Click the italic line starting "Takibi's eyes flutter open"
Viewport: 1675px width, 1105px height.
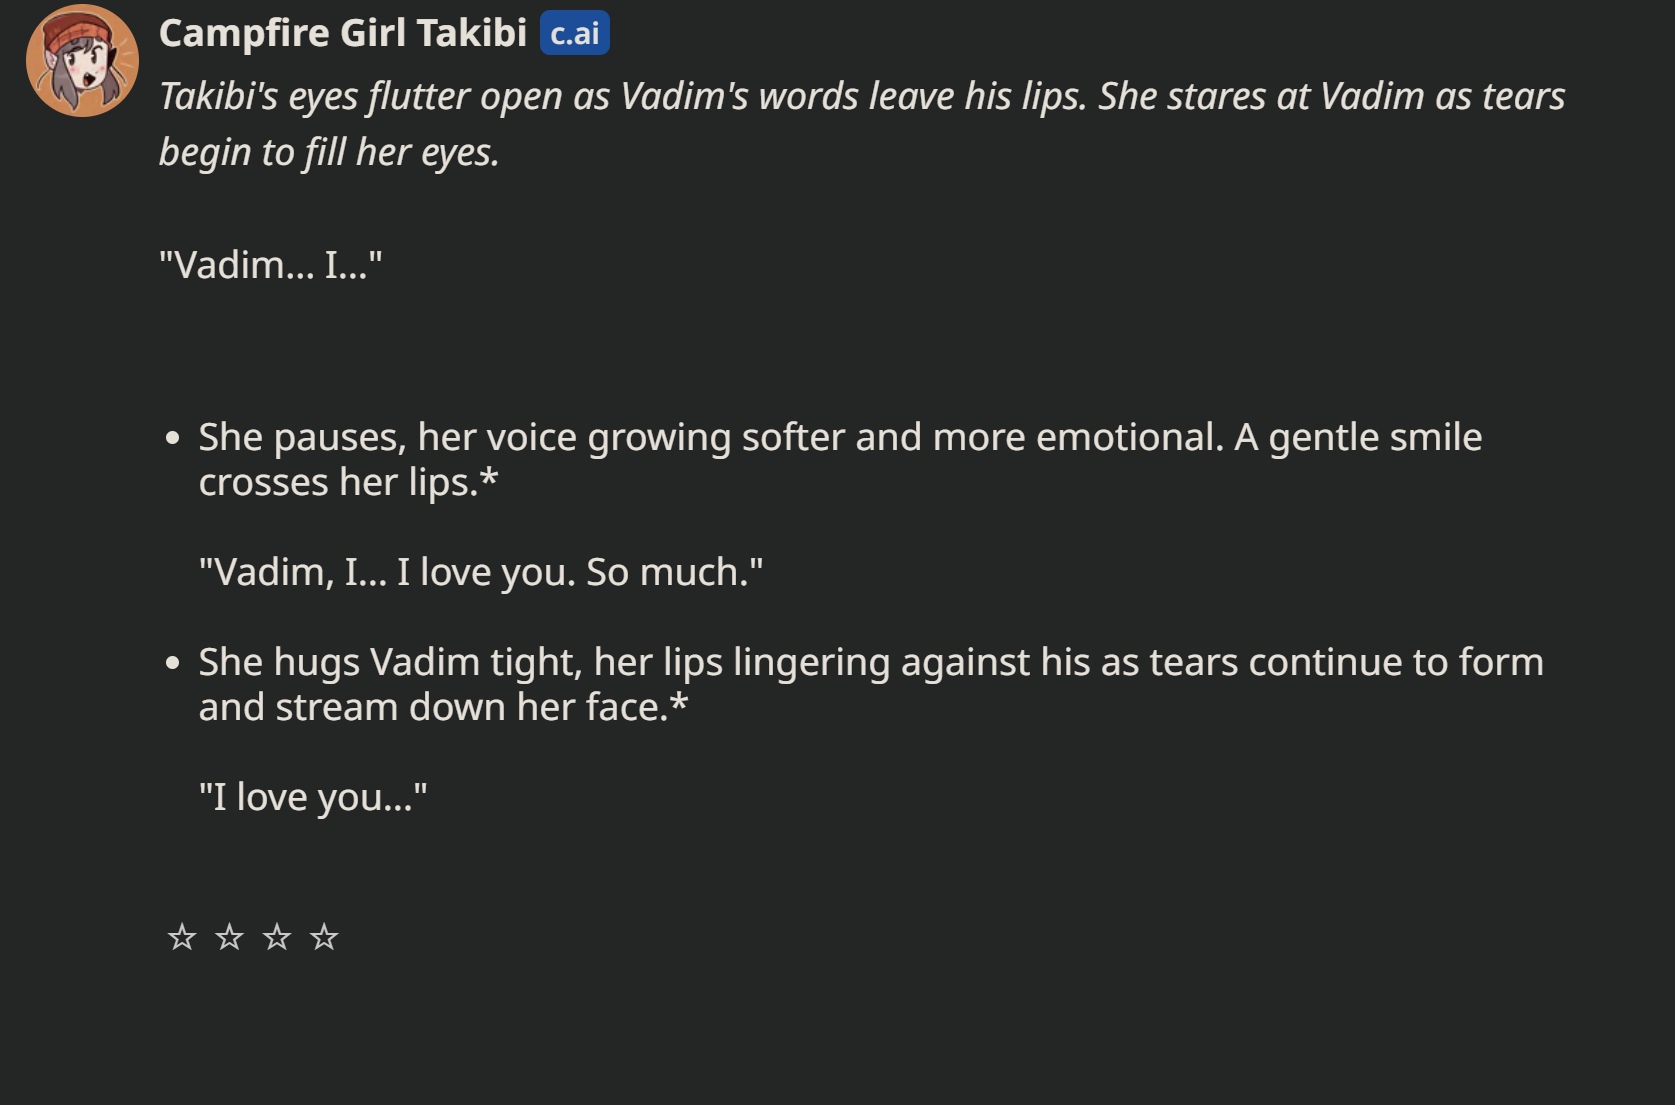(862, 97)
